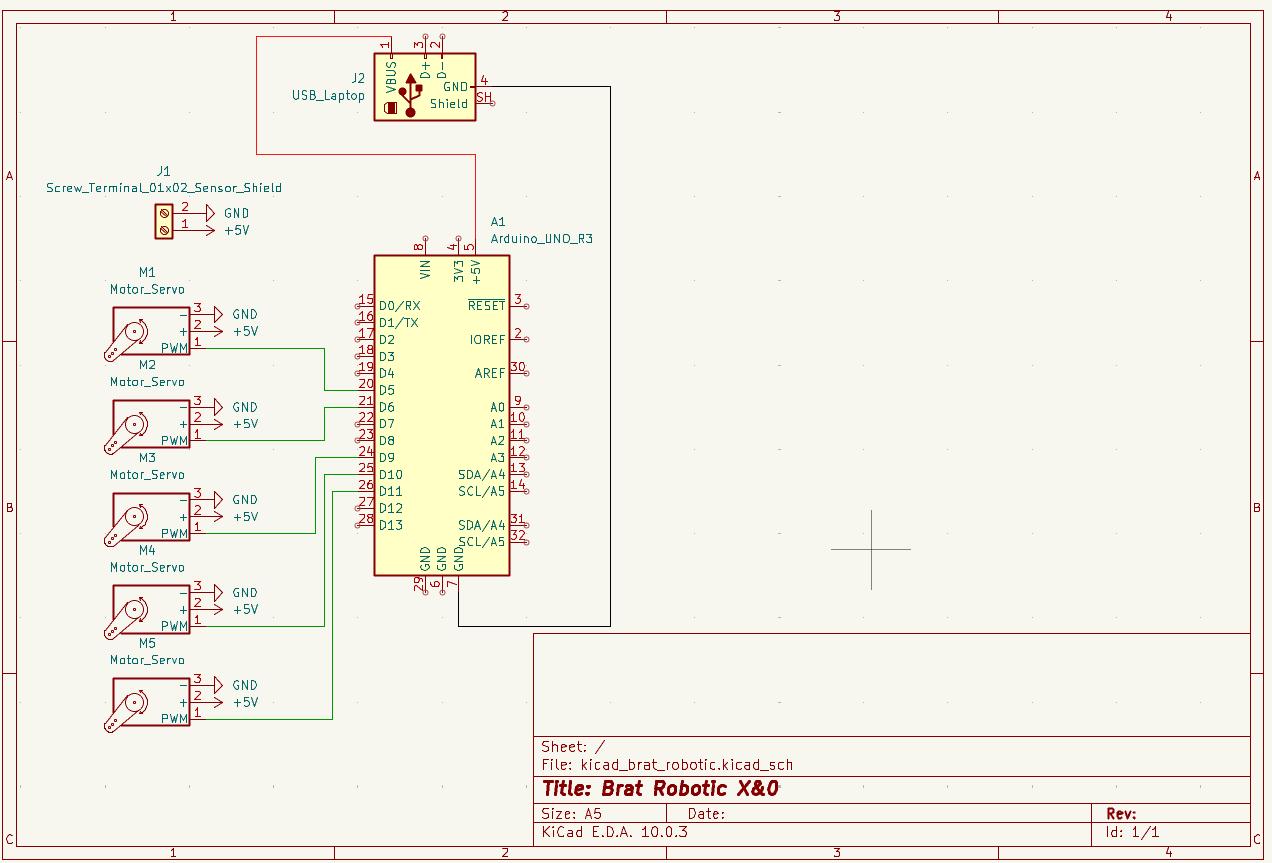The image size is (1272, 863).
Task: Click the VIN pin label on the Arduino
Action: pyautogui.click(x=425, y=269)
